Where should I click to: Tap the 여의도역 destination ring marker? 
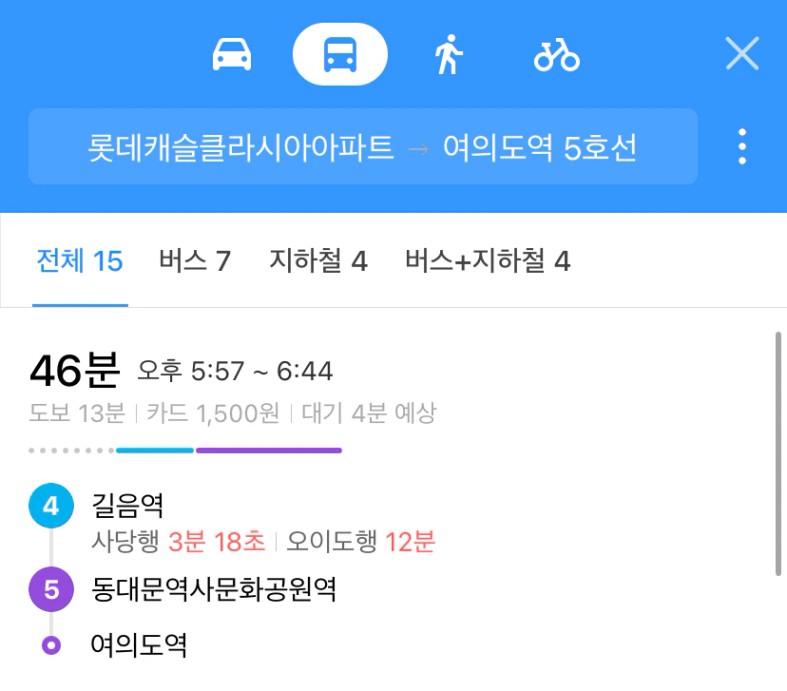(x=51, y=645)
